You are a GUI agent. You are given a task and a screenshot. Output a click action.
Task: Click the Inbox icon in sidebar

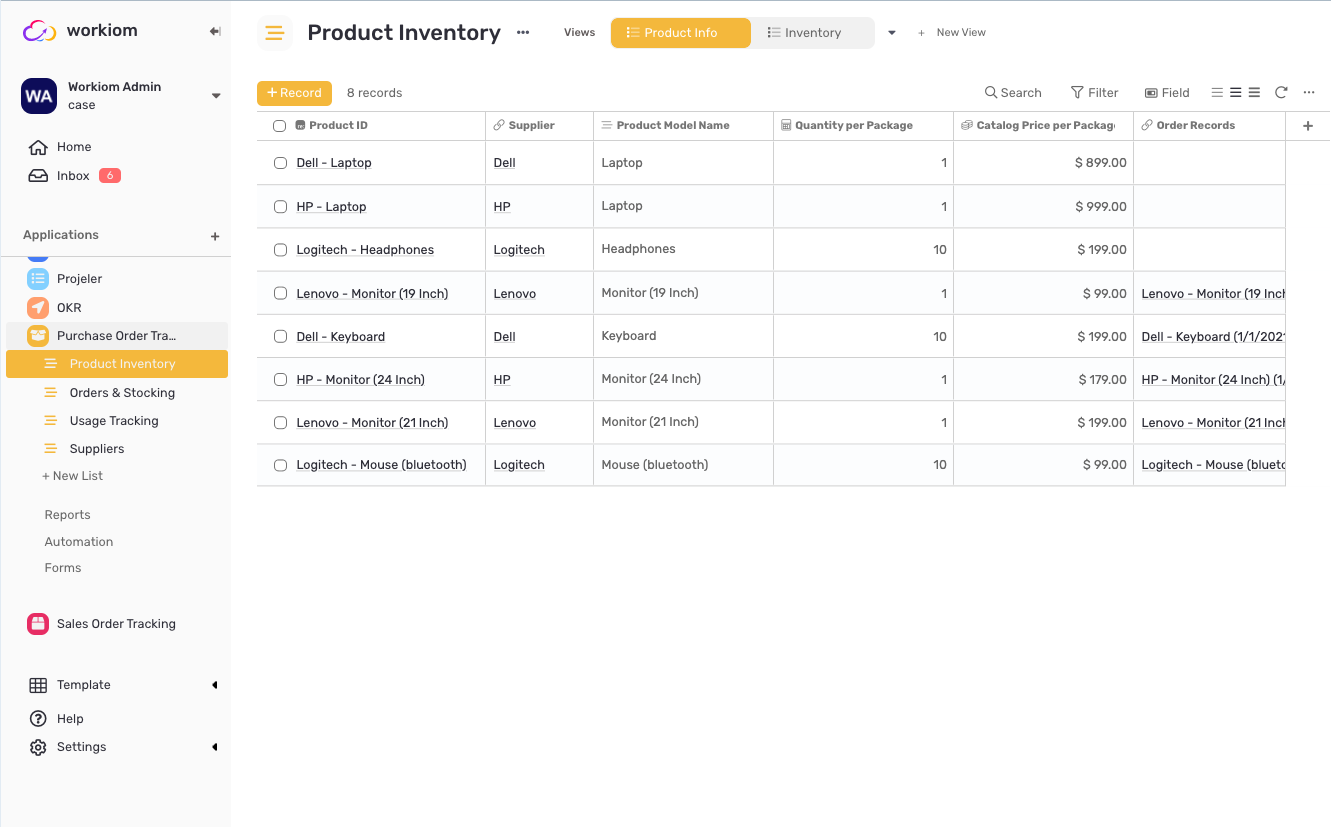[37, 175]
